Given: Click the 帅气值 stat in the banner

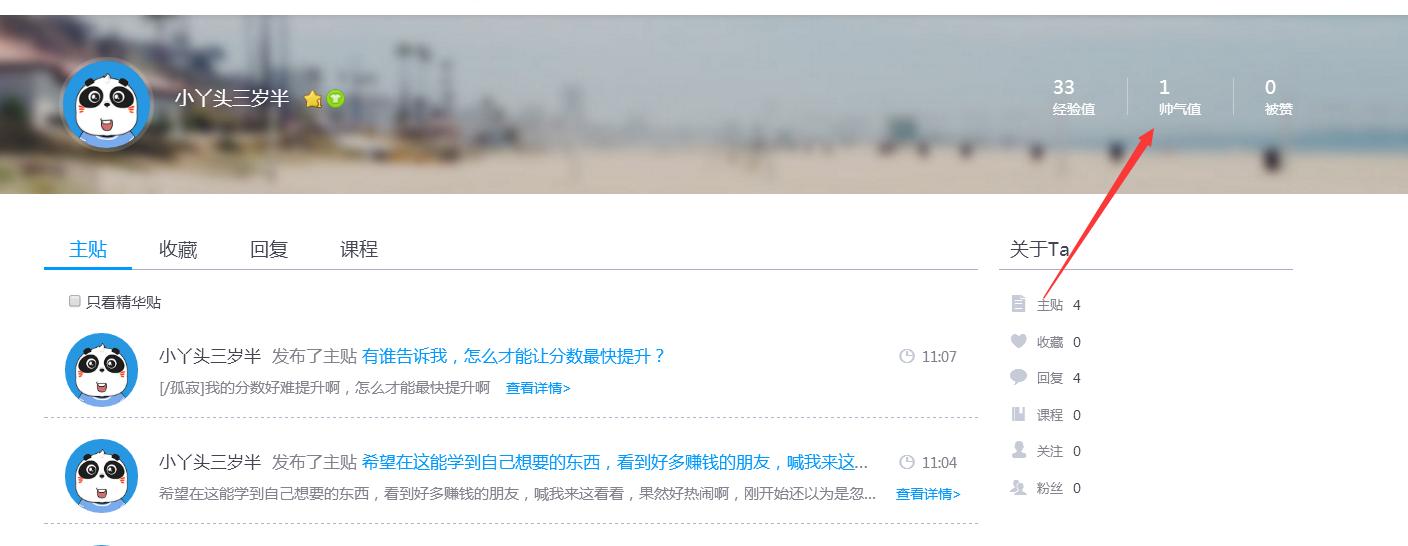Looking at the screenshot, I should pyautogui.click(x=1179, y=97).
